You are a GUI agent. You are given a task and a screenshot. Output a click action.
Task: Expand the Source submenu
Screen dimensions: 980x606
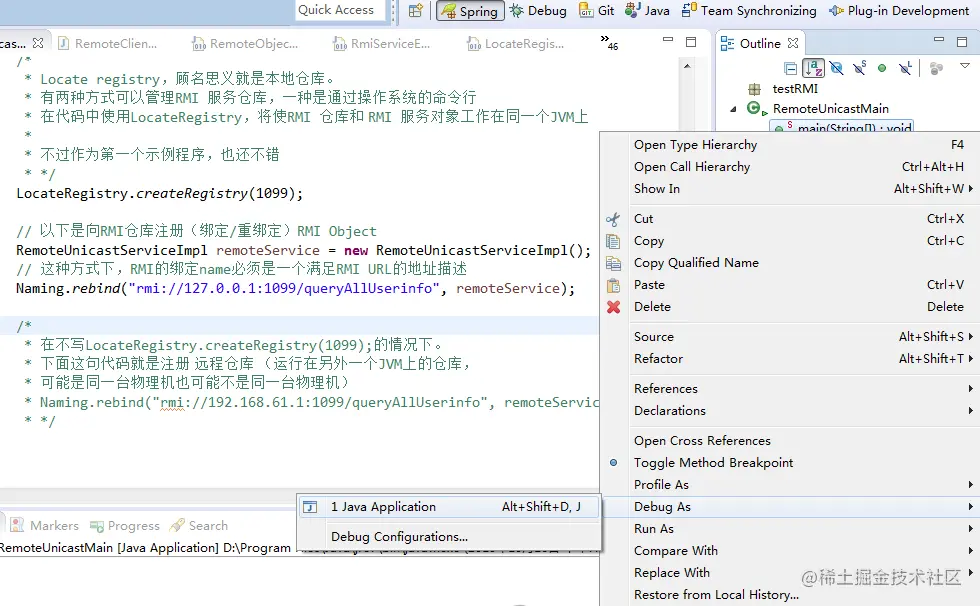(789, 337)
